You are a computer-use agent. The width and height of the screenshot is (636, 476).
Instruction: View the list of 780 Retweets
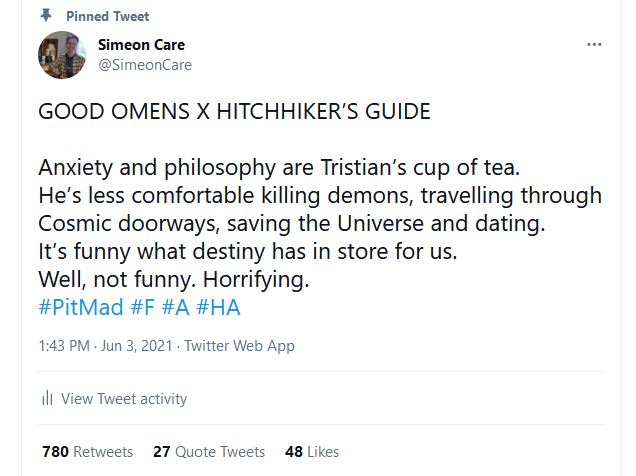pos(87,452)
